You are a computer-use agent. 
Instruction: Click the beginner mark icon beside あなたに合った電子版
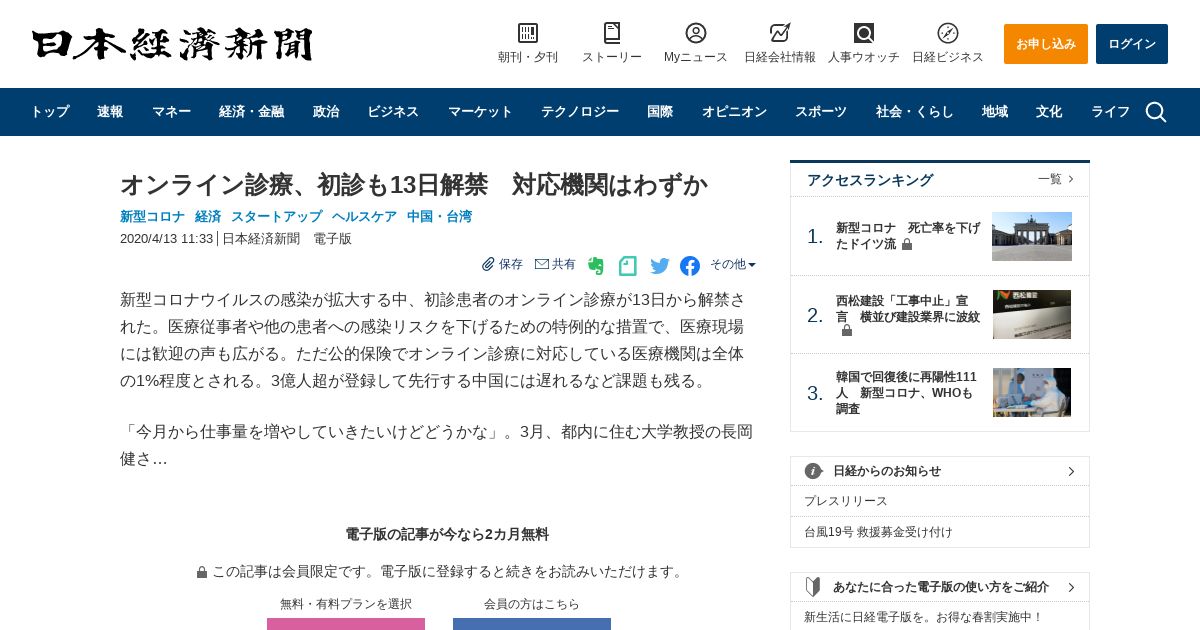(x=813, y=587)
